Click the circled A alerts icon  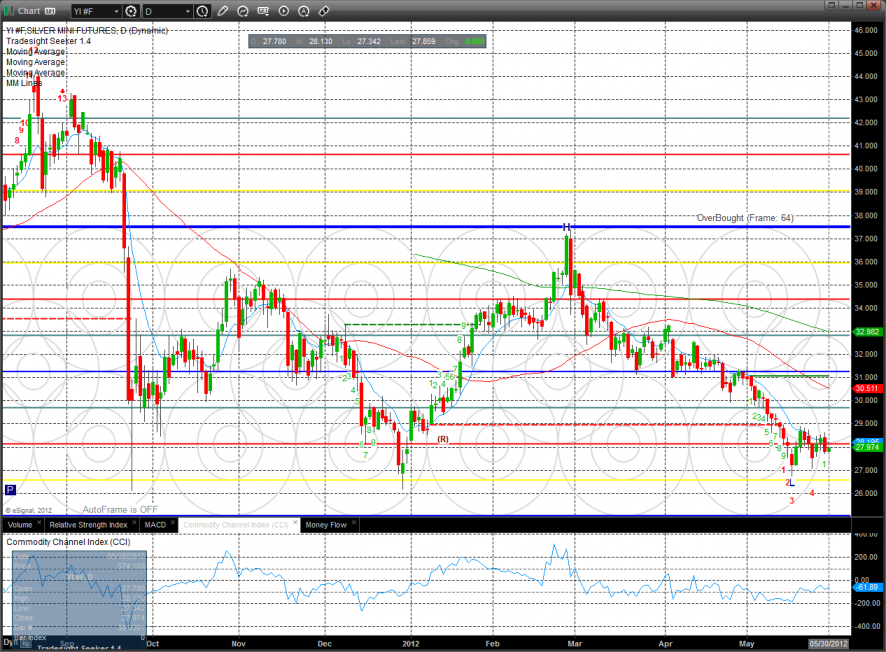[304, 11]
